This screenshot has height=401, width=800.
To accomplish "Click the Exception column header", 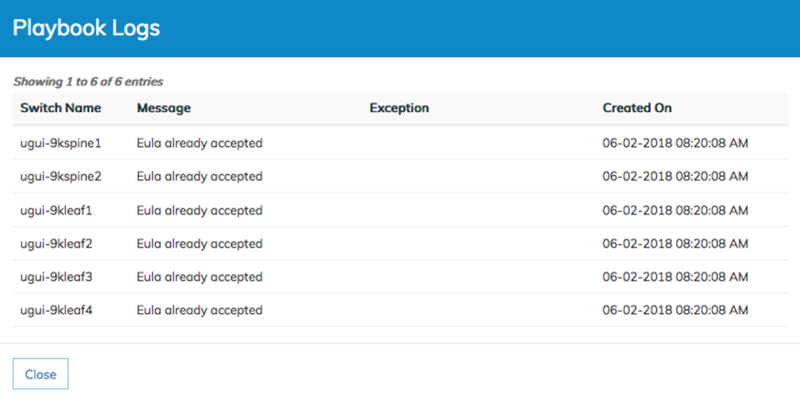I will tap(399, 108).
